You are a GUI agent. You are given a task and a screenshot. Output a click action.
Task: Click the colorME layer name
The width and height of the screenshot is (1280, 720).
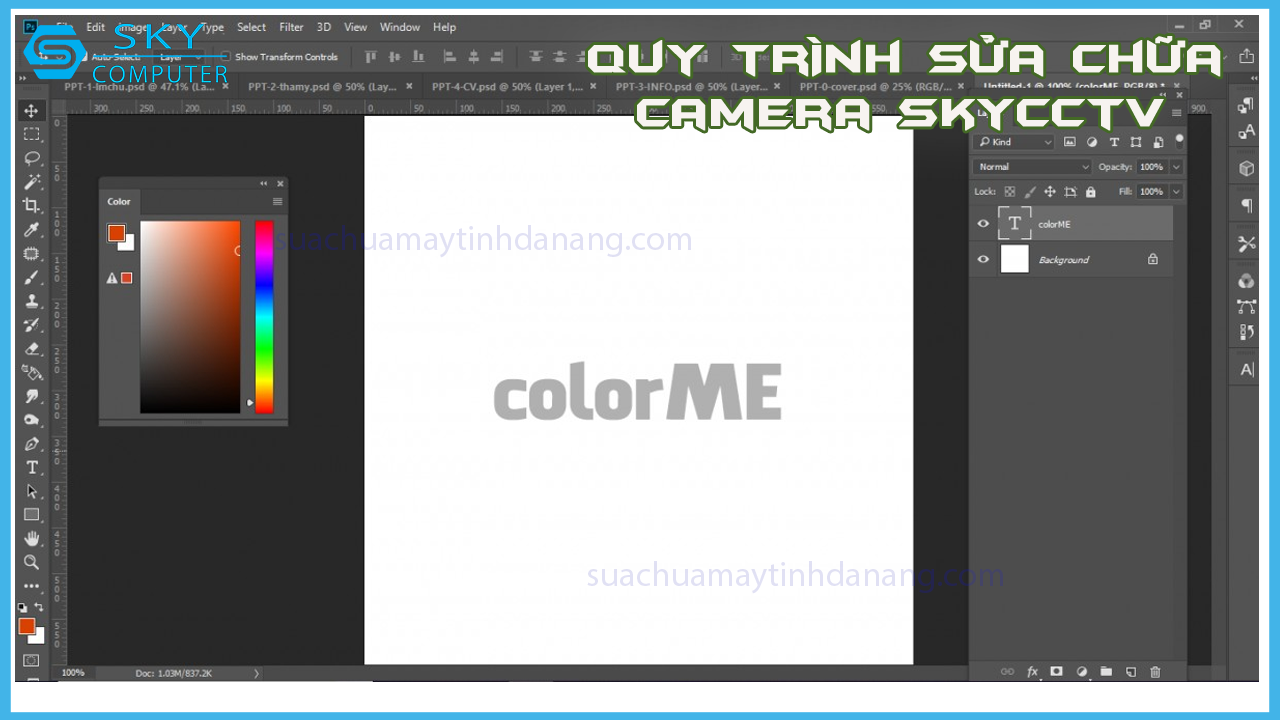1054,225
